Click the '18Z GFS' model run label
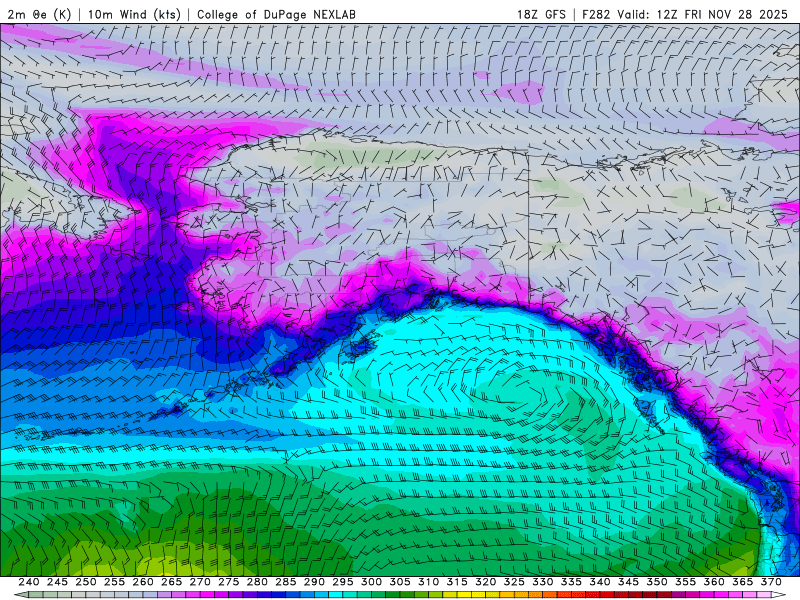Screen dimensions: 800x600 [x=541, y=14]
